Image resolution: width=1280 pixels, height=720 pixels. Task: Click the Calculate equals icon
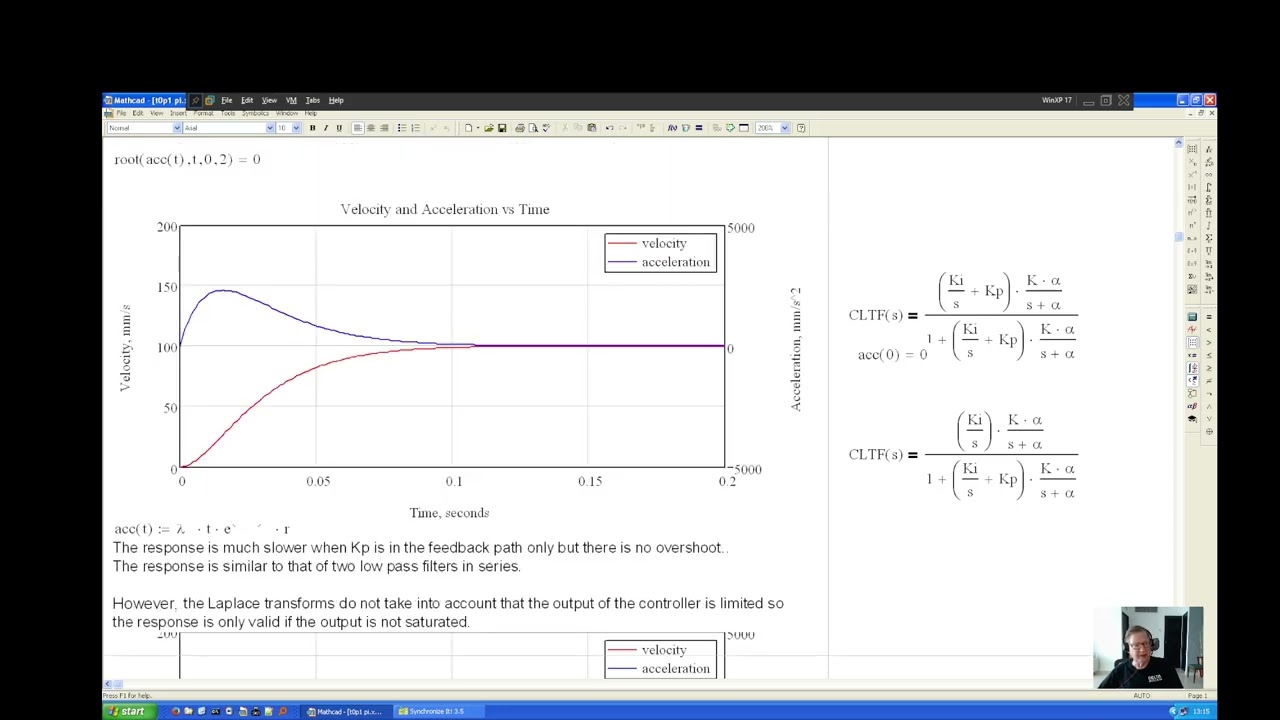[699, 127]
